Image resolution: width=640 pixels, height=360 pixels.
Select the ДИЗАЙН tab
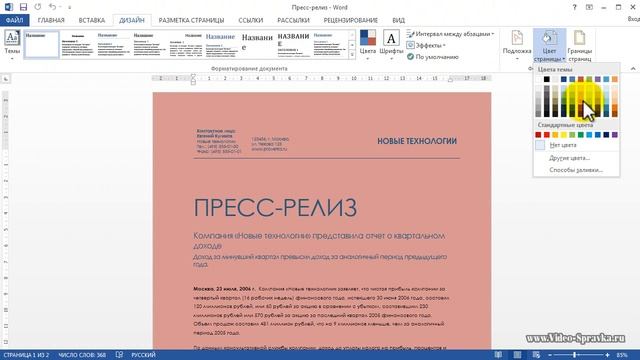[132, 20]
